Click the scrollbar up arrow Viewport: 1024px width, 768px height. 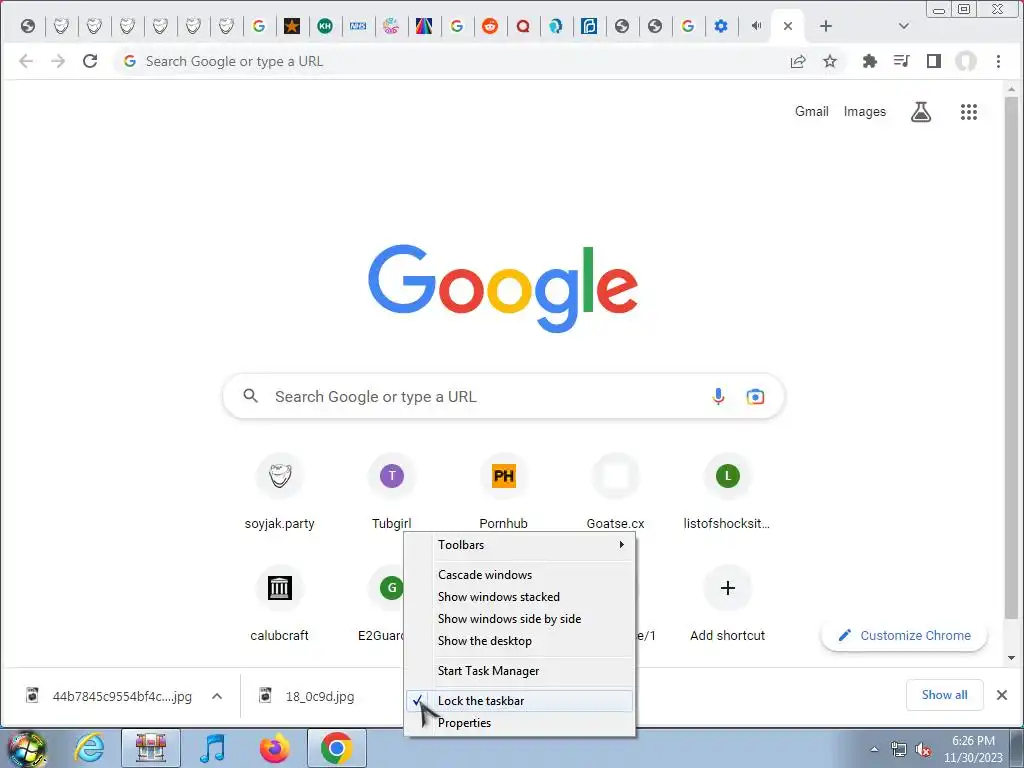(x=1011, y=89)
